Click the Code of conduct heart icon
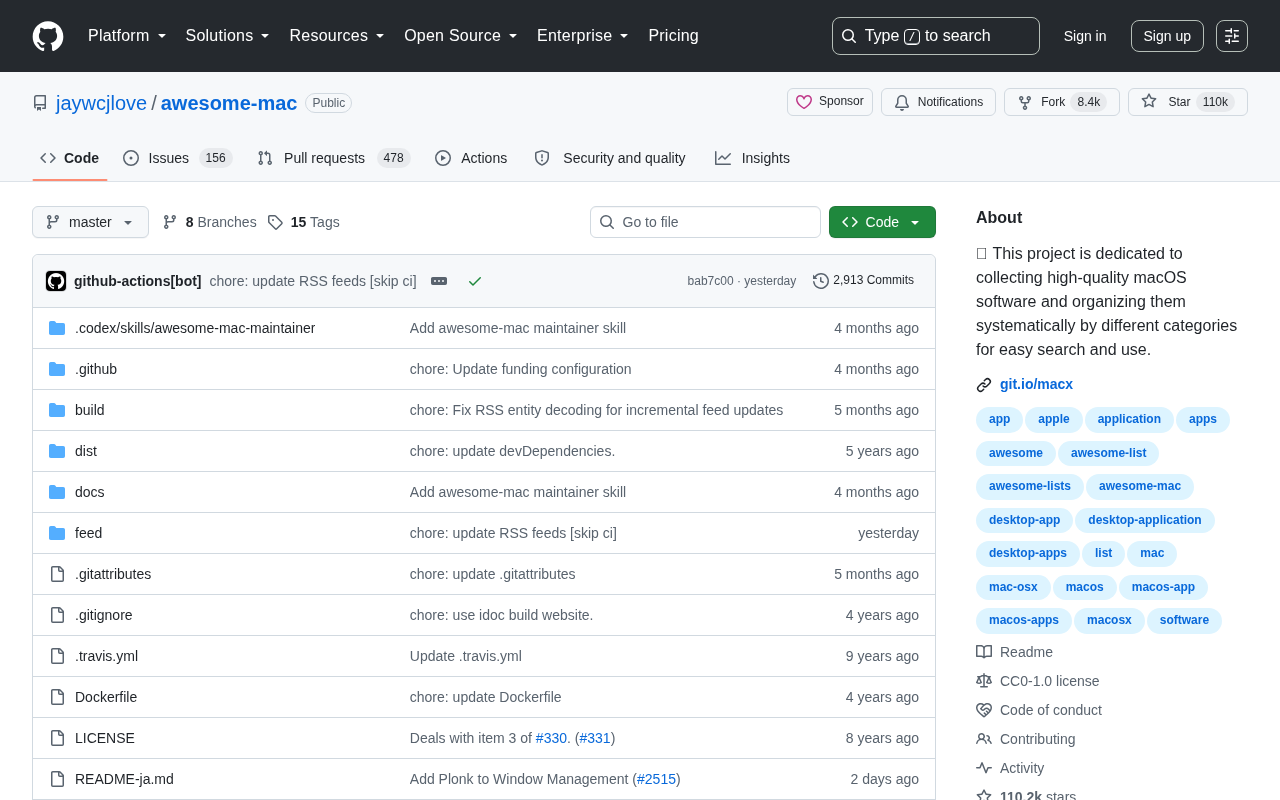Screen dimensions: 1280x800 (984, 710)
